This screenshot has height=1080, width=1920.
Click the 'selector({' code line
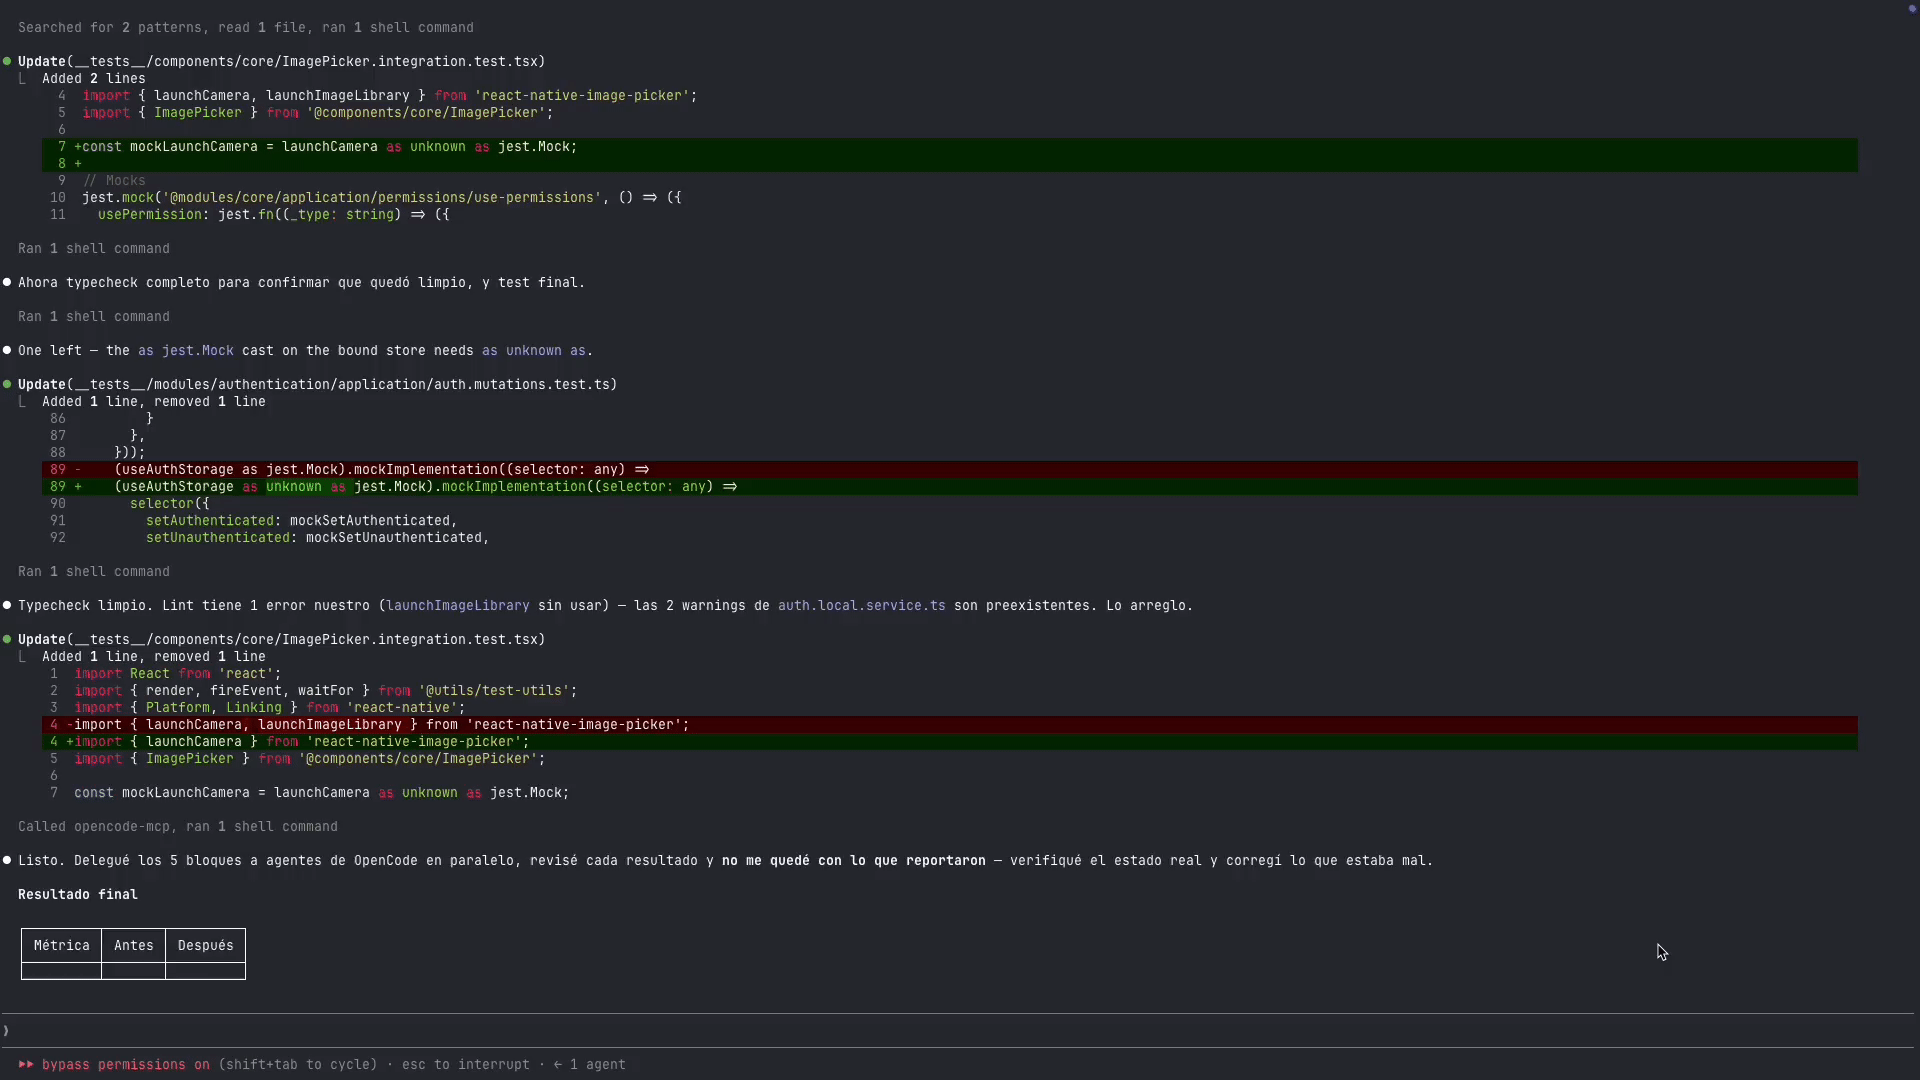point(169,504)
